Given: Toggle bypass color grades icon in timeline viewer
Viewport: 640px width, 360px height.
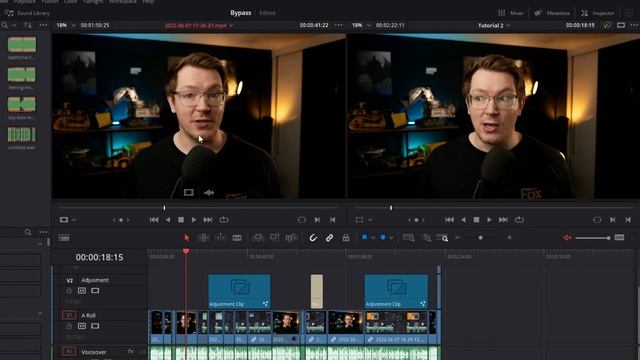Looking at the screenshot, I should pyautogui.click(x=607, y=25).
